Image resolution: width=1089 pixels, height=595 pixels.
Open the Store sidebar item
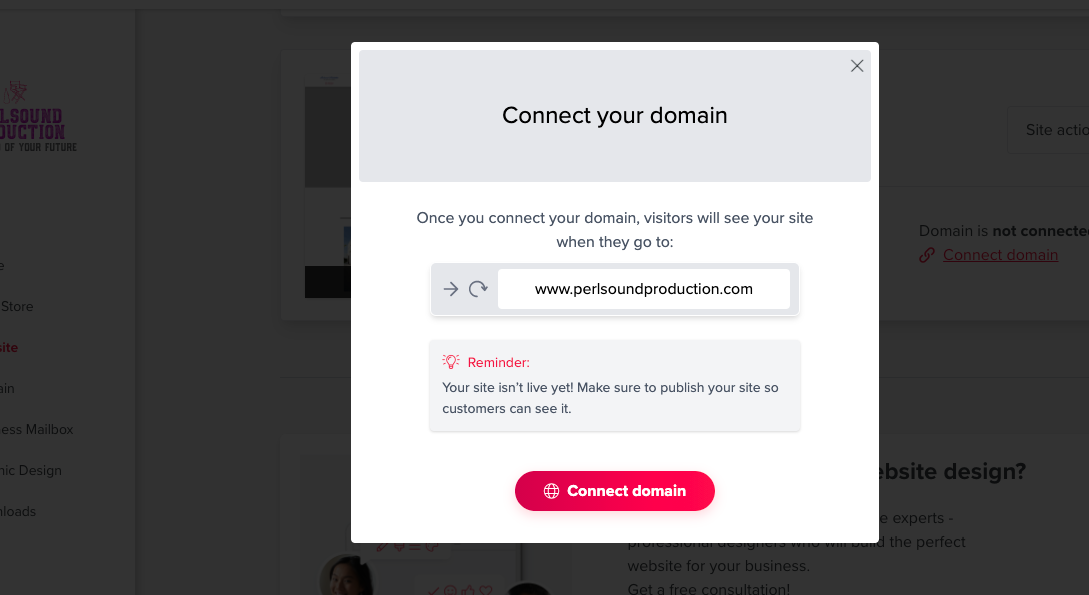[x=17, y=306]
